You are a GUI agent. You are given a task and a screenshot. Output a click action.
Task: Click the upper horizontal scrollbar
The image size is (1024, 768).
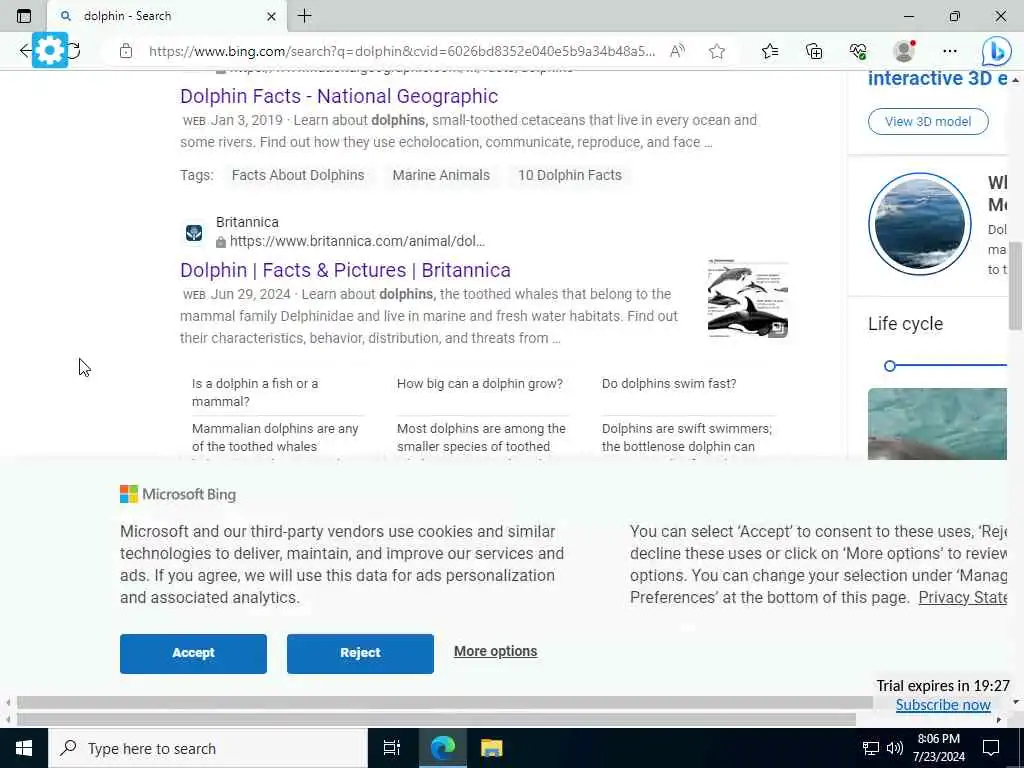444,703
